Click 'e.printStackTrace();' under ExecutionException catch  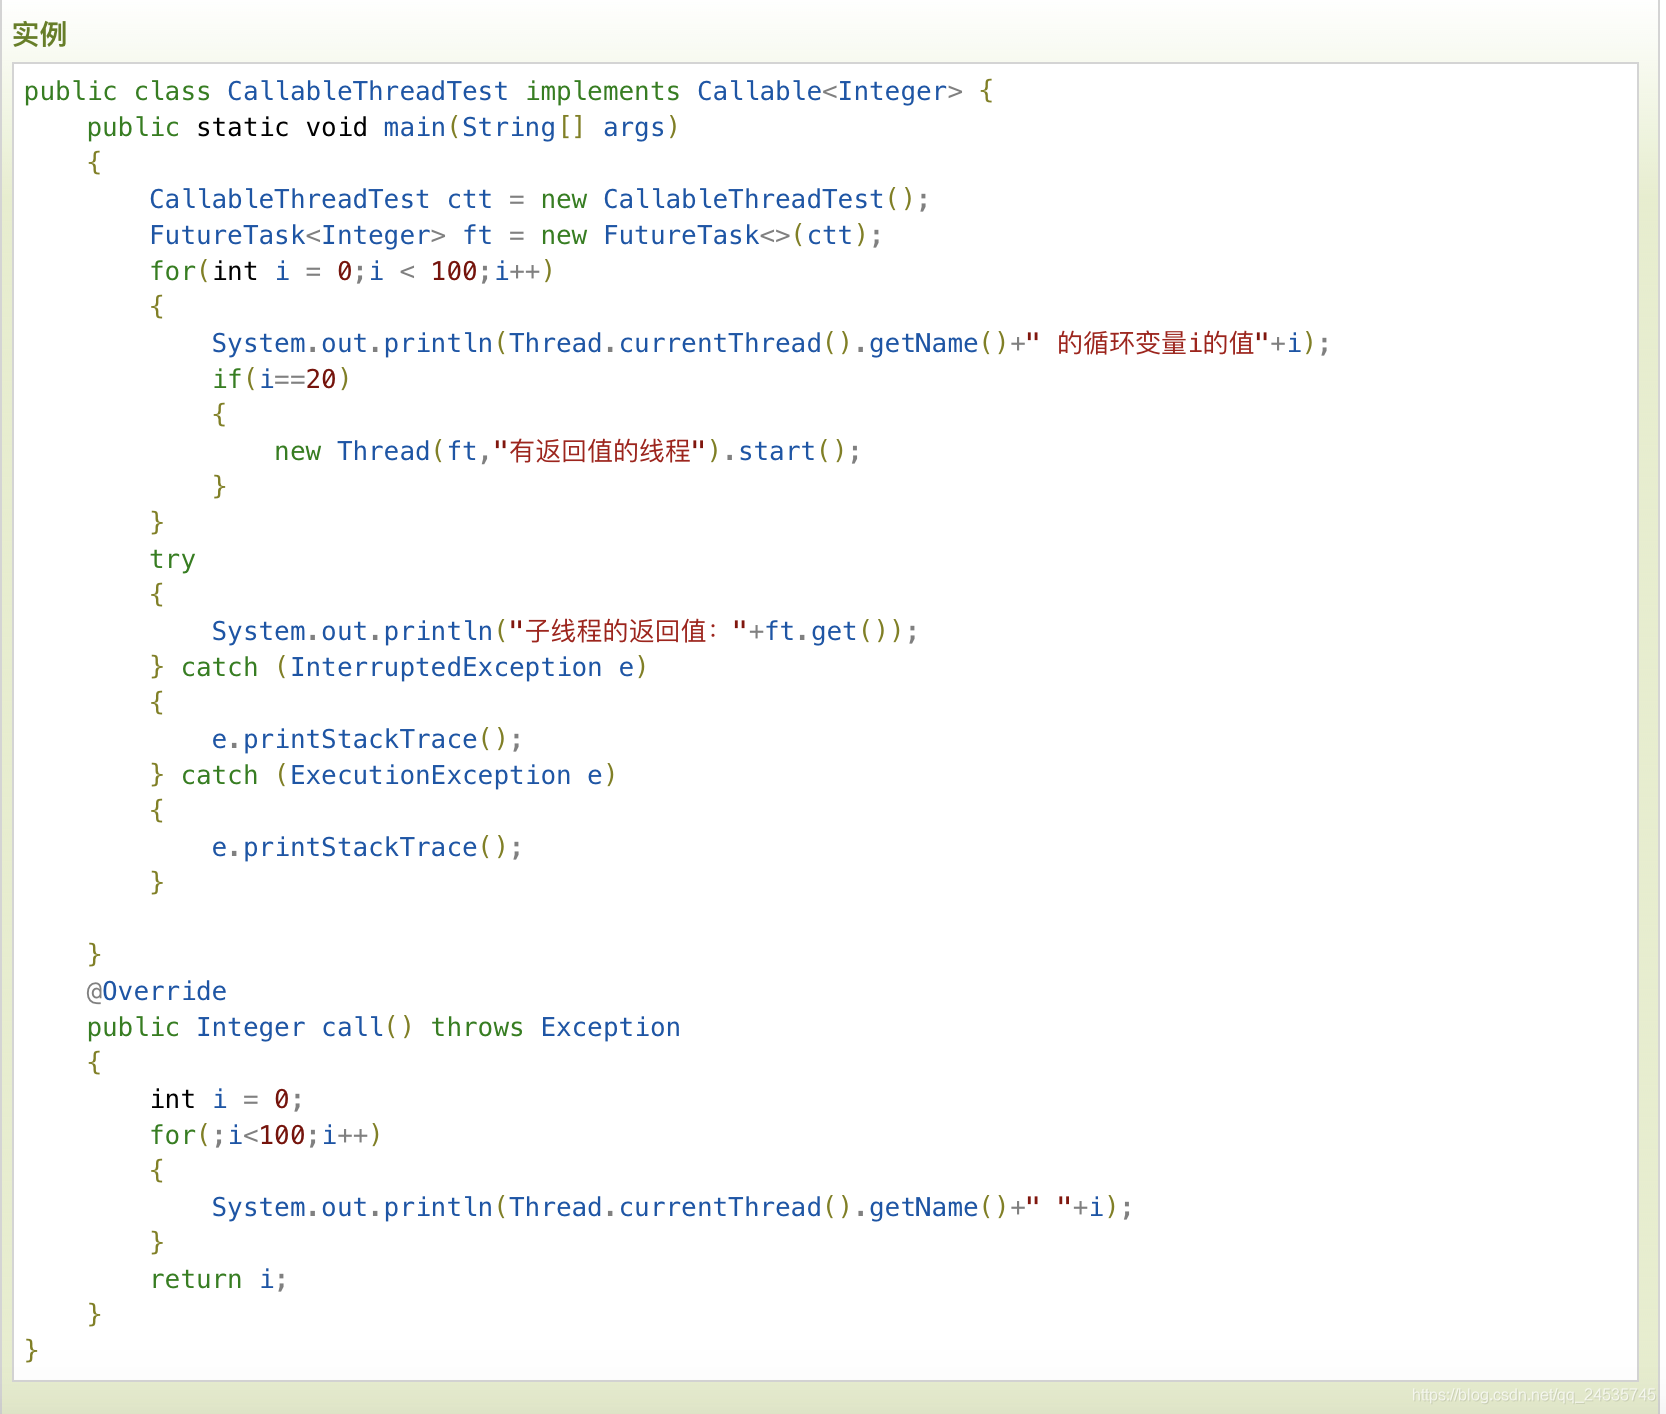(367, 848)
